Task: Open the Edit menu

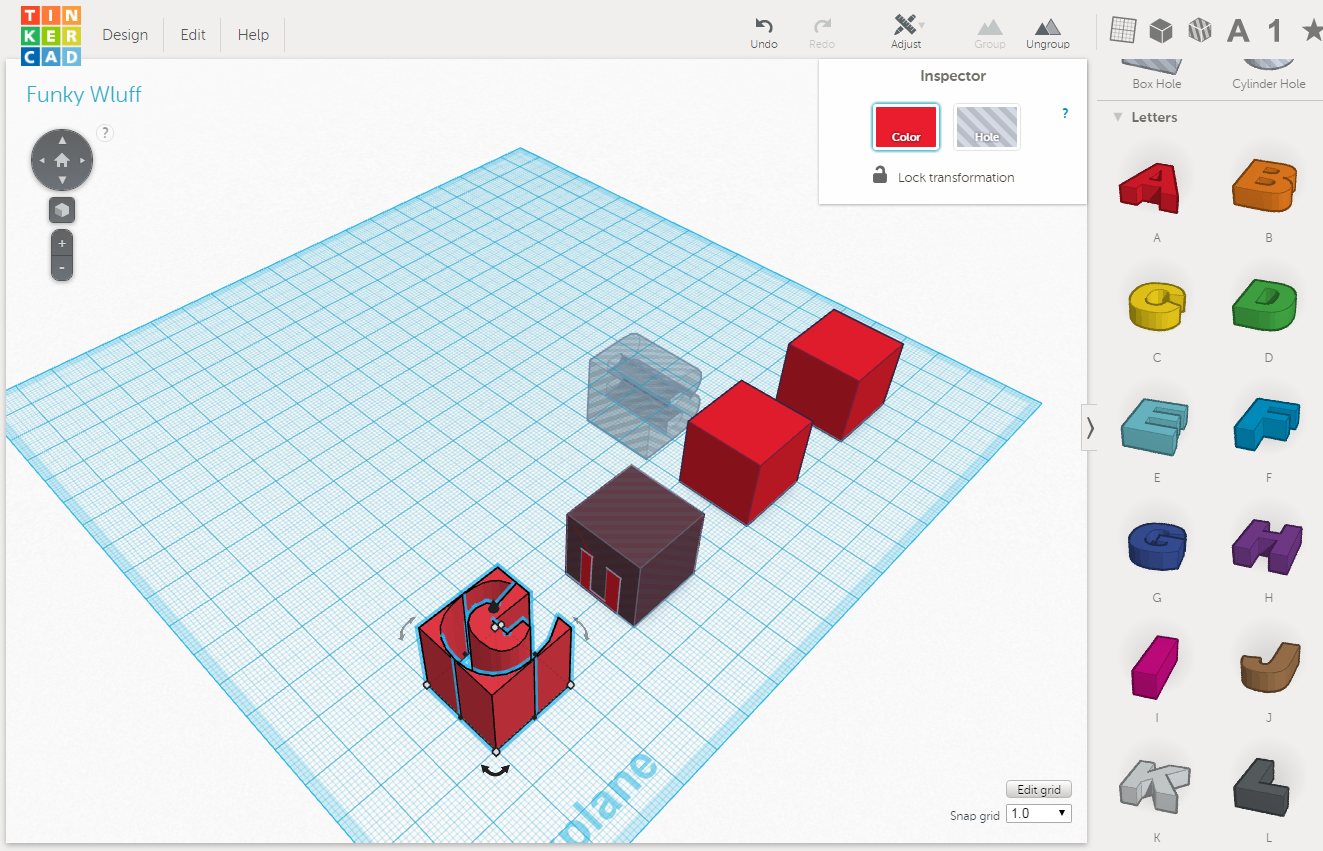Action: pos(192,34)
